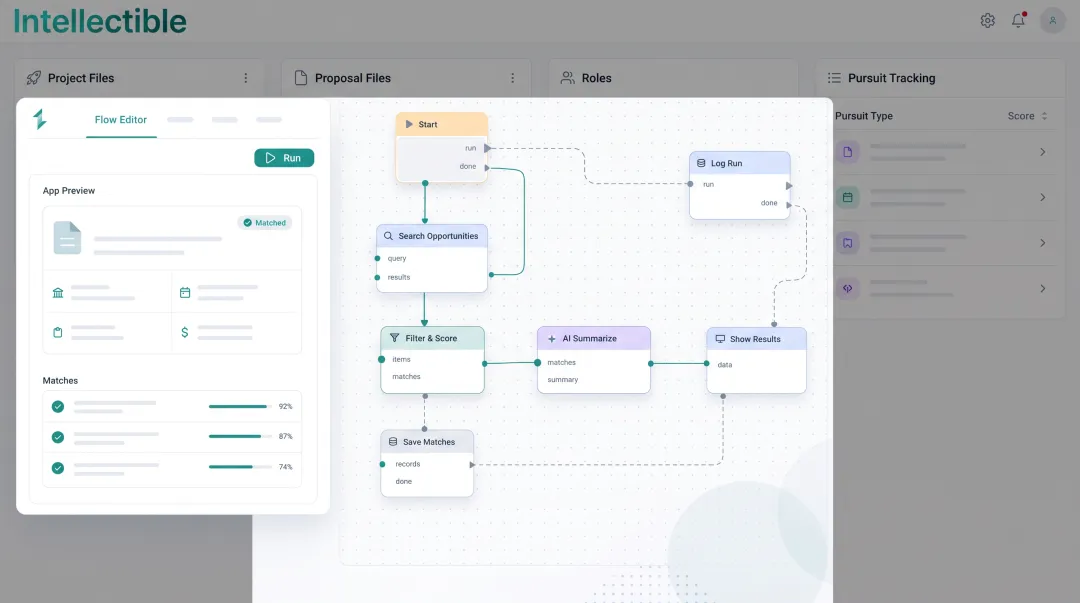Click the Show Results data port

(x=707, y=364)
